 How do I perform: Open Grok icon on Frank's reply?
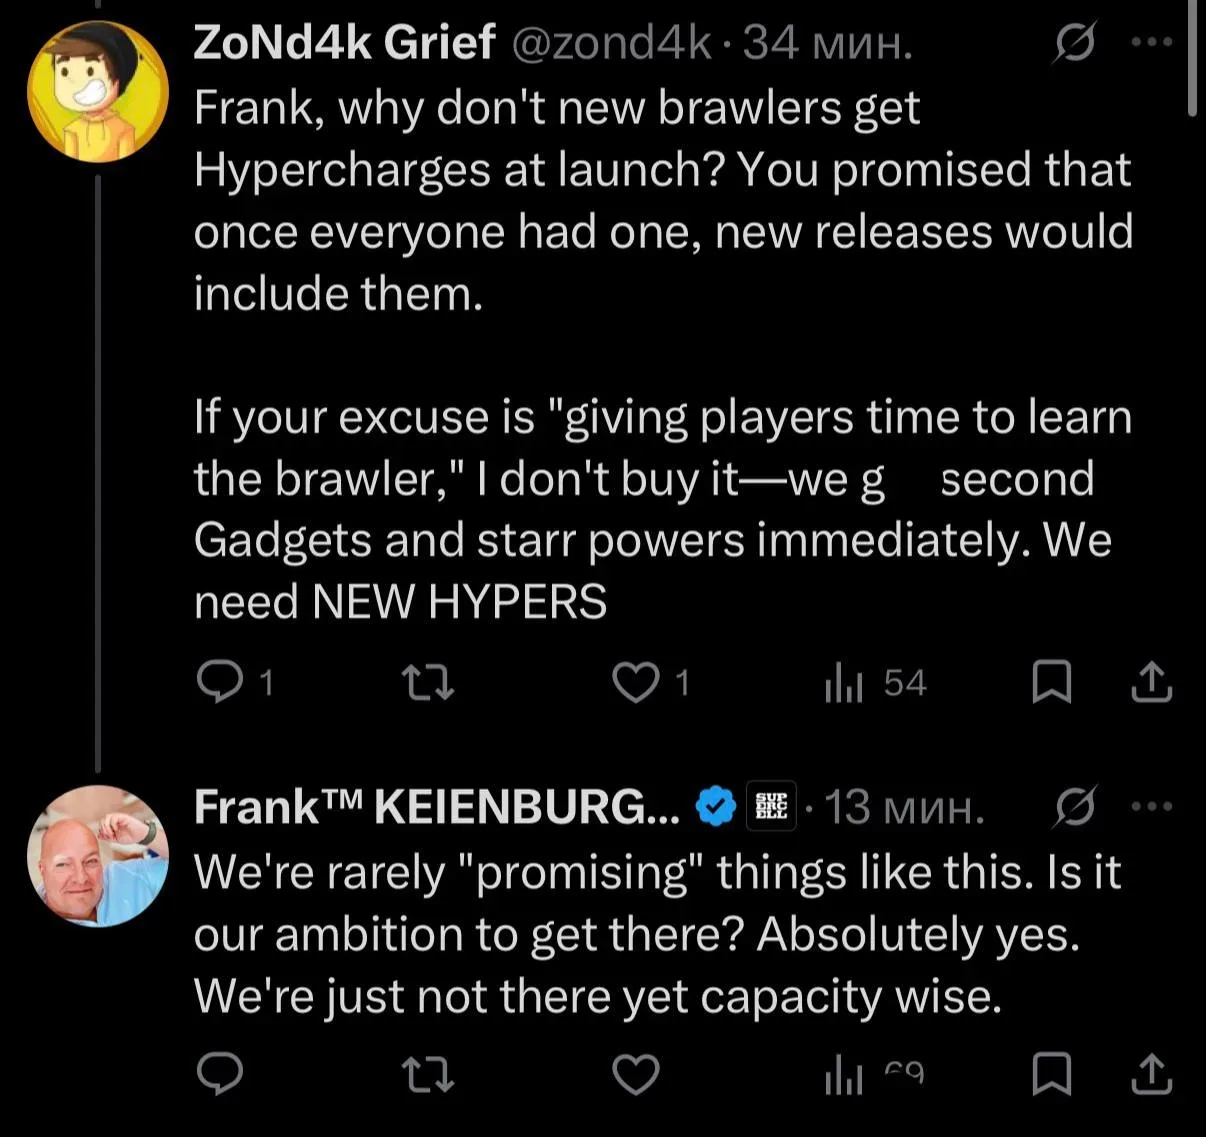1076,806
